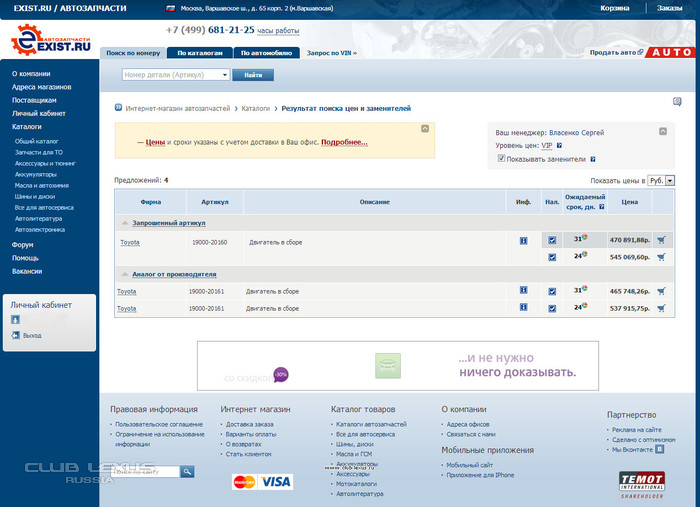Add the 470 891,88р. Toyota engine to cart

661,240
